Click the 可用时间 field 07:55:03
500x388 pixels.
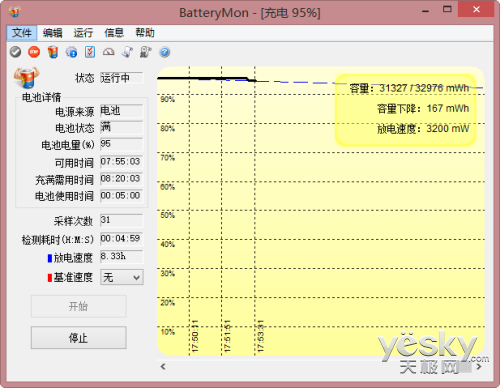pos(122,162)
